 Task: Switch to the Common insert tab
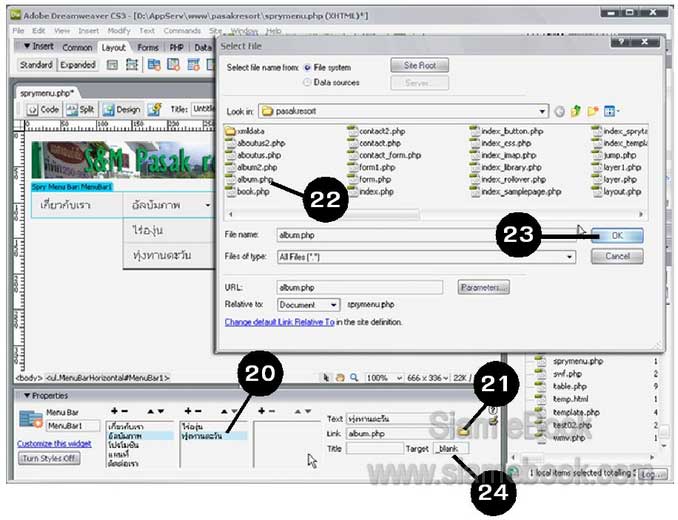pos(77,47)
